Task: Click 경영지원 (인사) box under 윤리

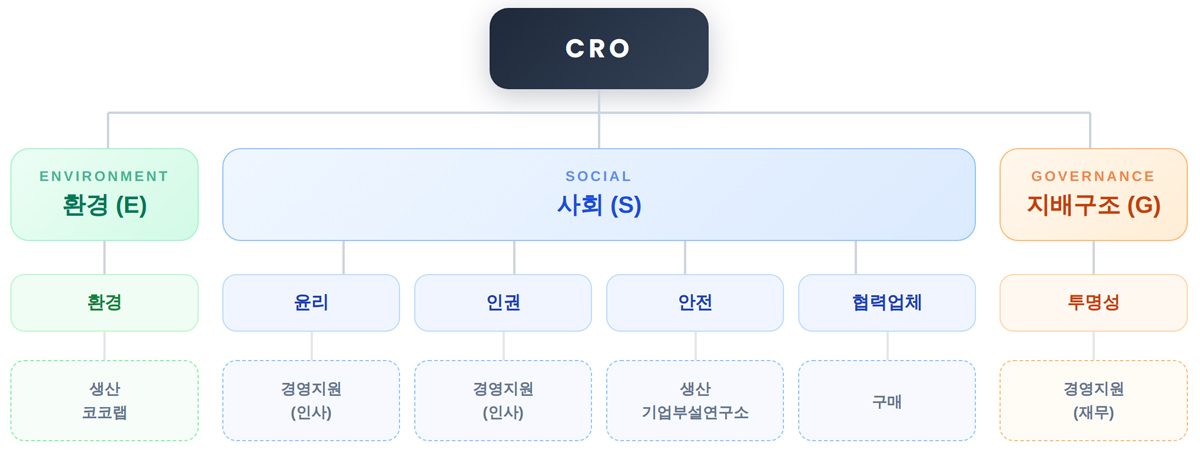Action: pos(311,400)
